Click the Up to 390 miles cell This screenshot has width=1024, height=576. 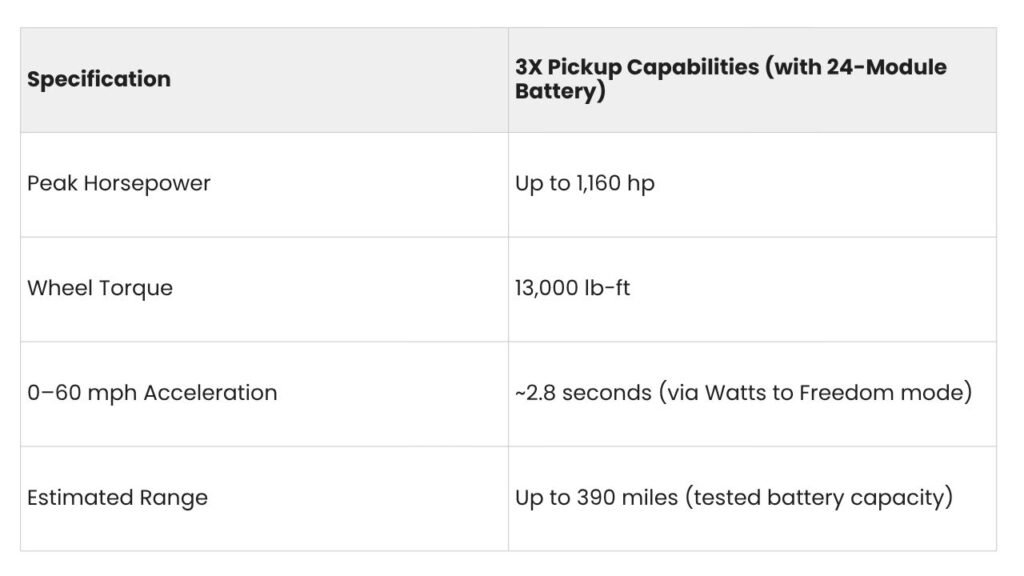pyautogui.click(x=752, y=499)
